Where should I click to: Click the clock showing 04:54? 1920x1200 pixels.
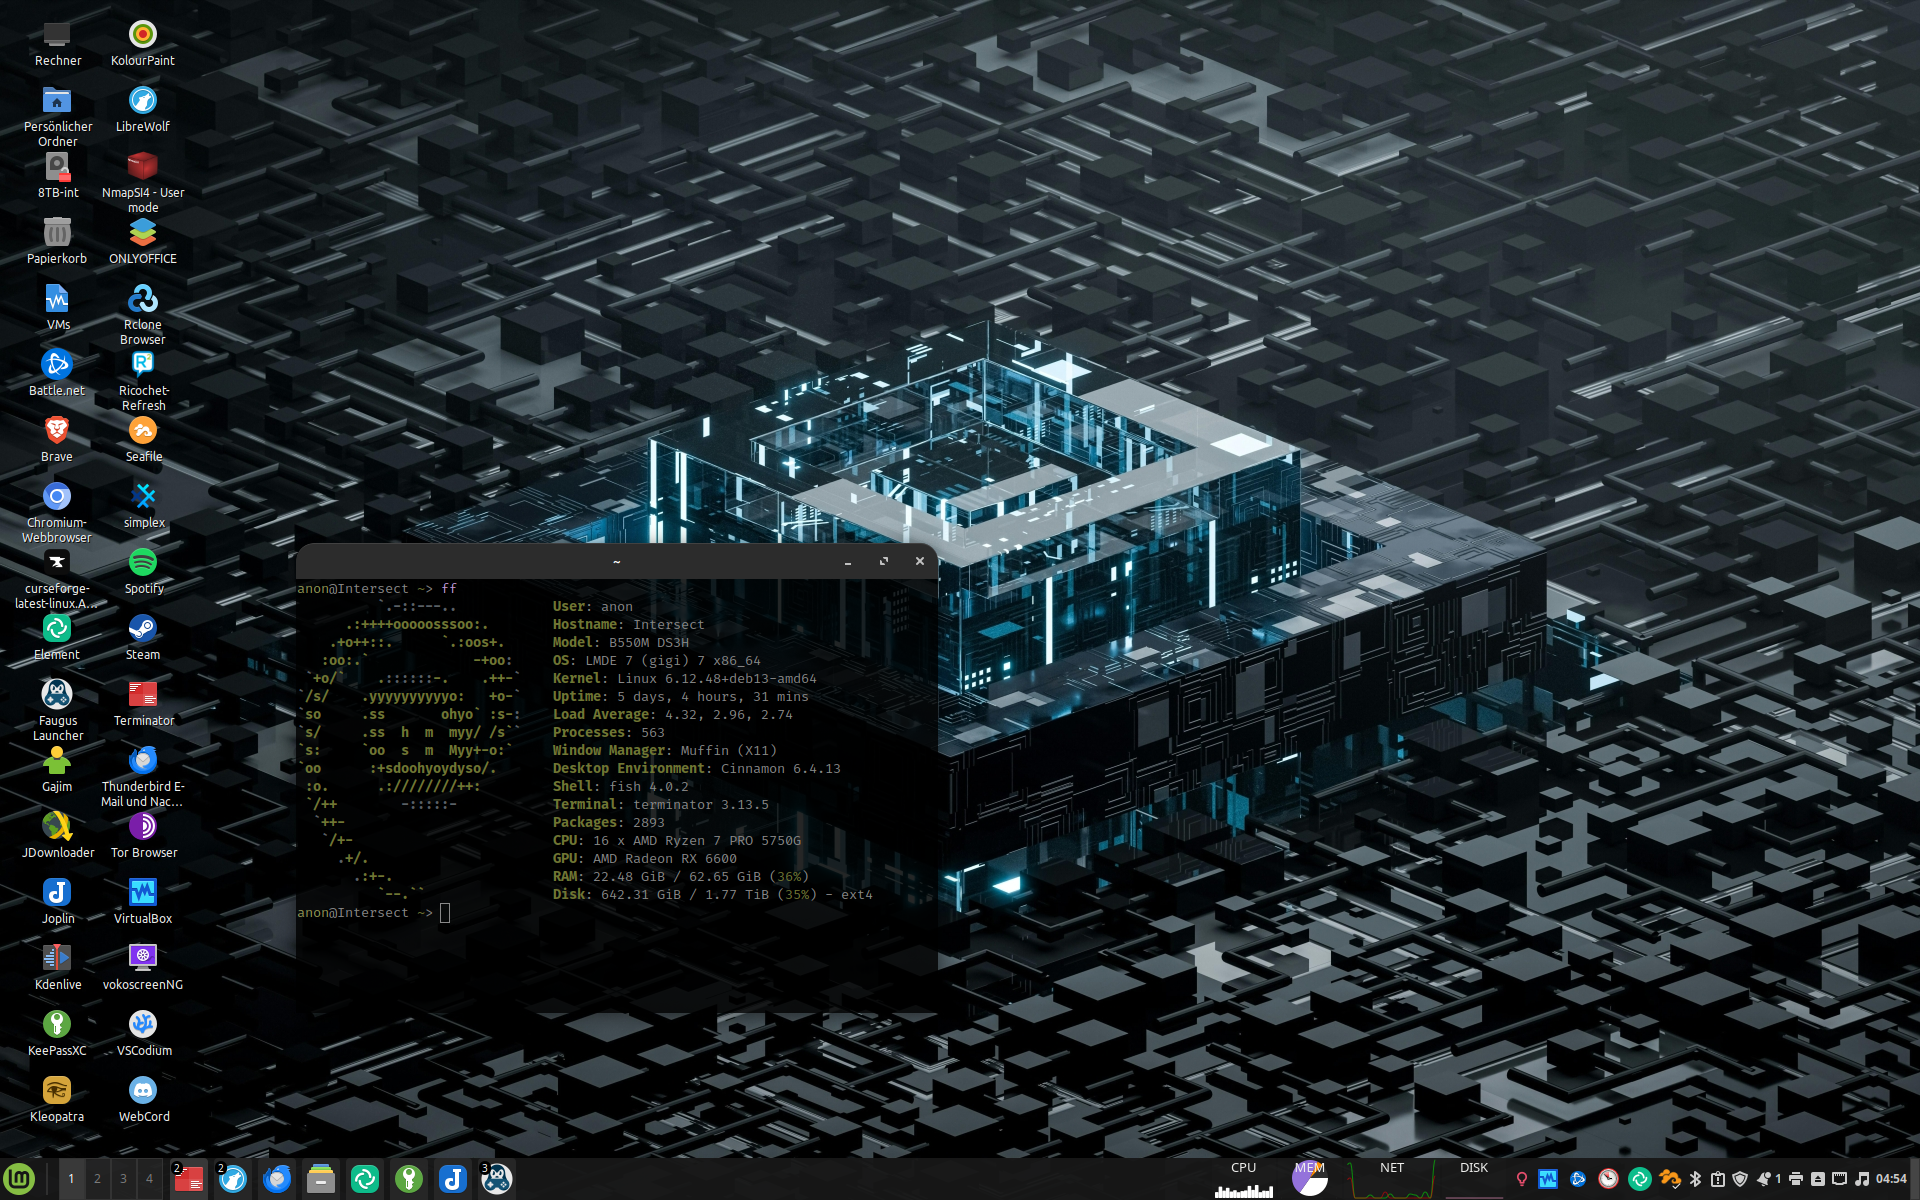(1890, 1179)
